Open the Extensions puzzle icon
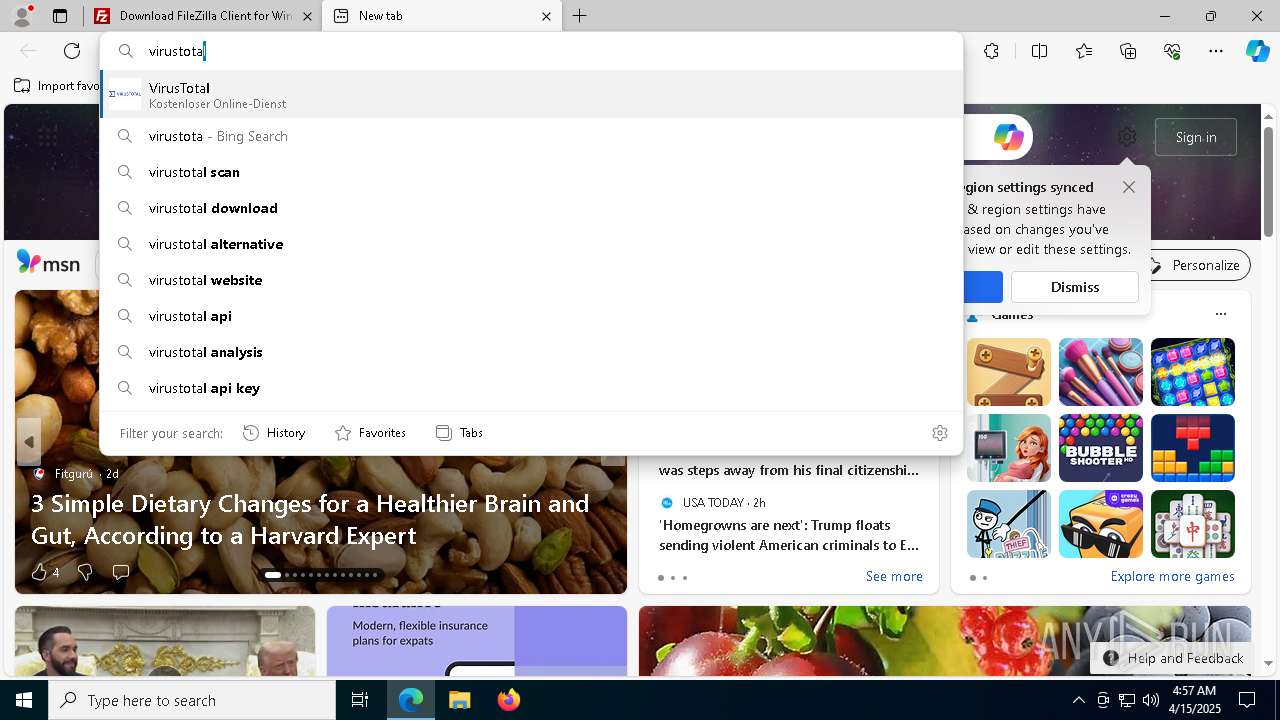The image size is (1280, 720). click(991, 51)
